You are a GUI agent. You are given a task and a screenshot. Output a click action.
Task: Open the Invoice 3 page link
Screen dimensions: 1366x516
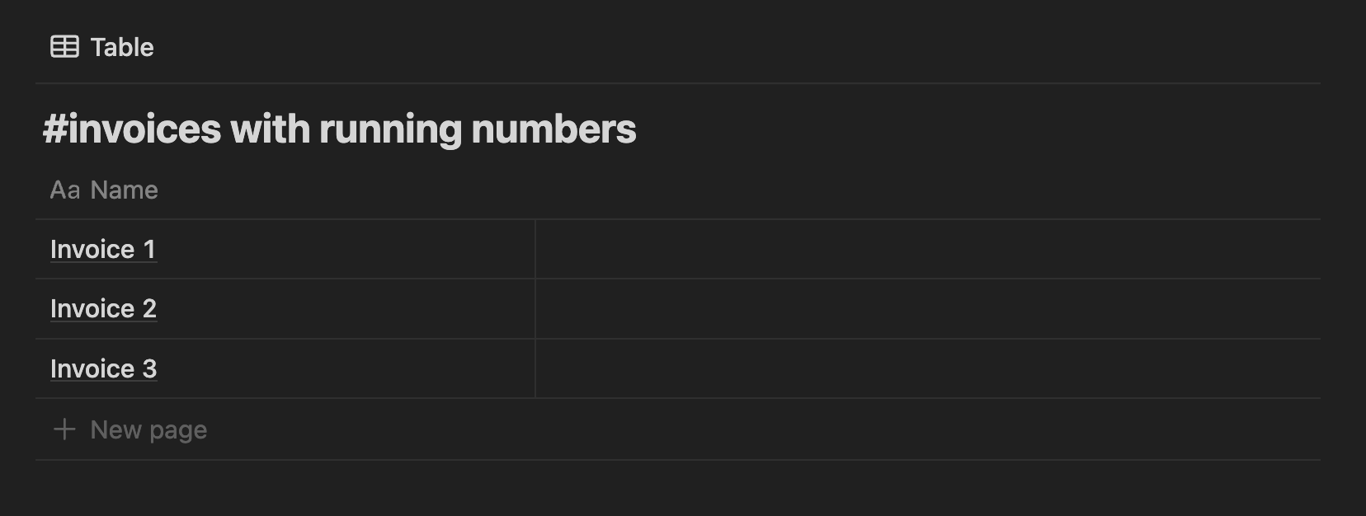[103, 369]
